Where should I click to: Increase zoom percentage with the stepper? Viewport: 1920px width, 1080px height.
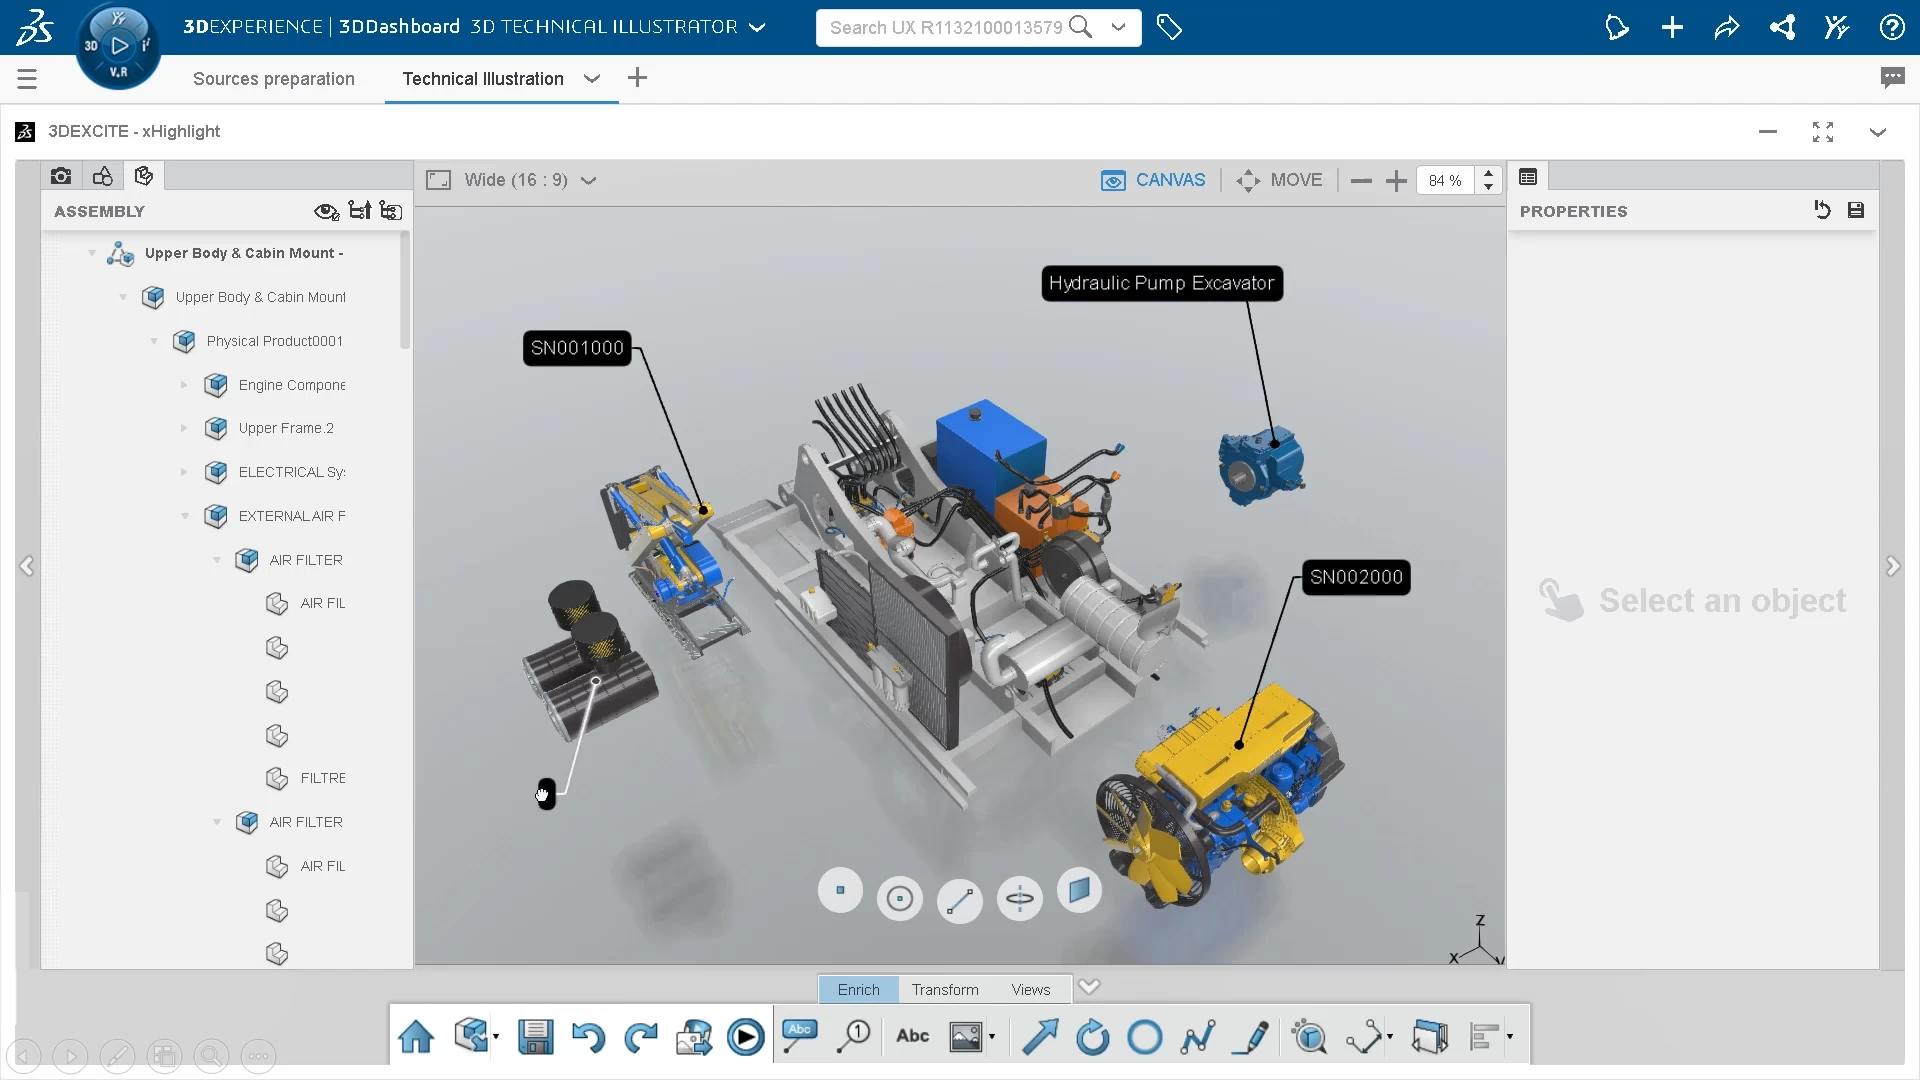pyautogui.click(x=1489, y=172)
